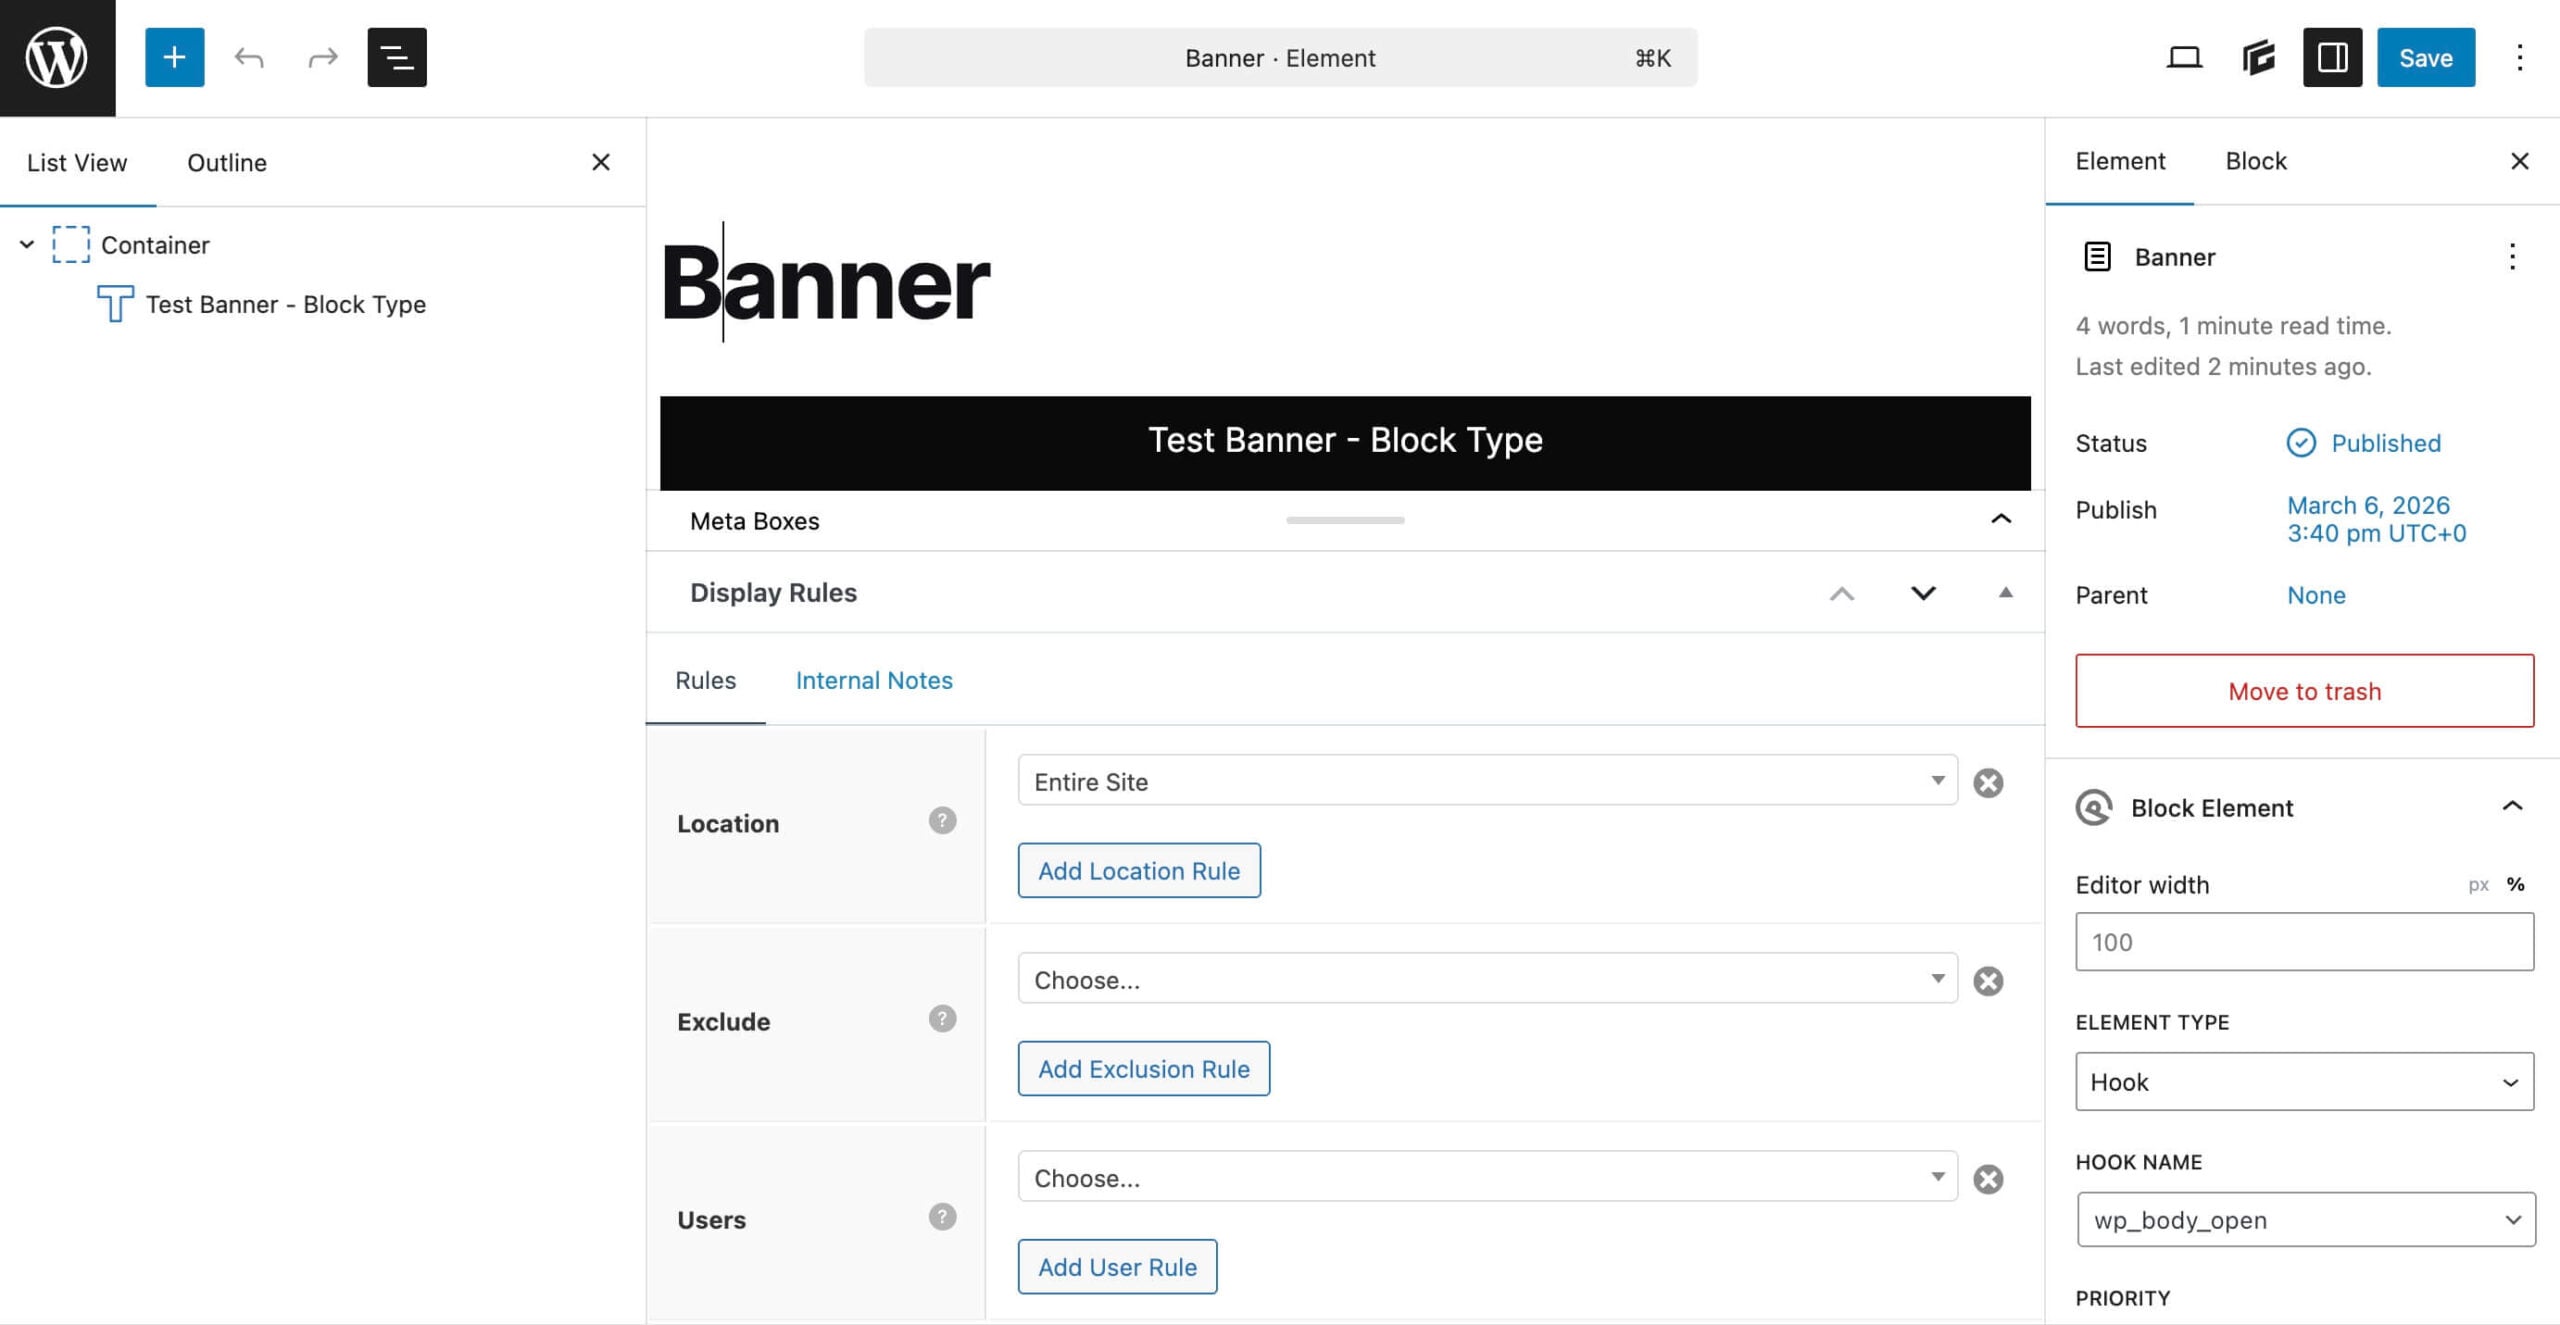Click the GenerateBlocks icon in the top toolbar

coord(2258,57)
